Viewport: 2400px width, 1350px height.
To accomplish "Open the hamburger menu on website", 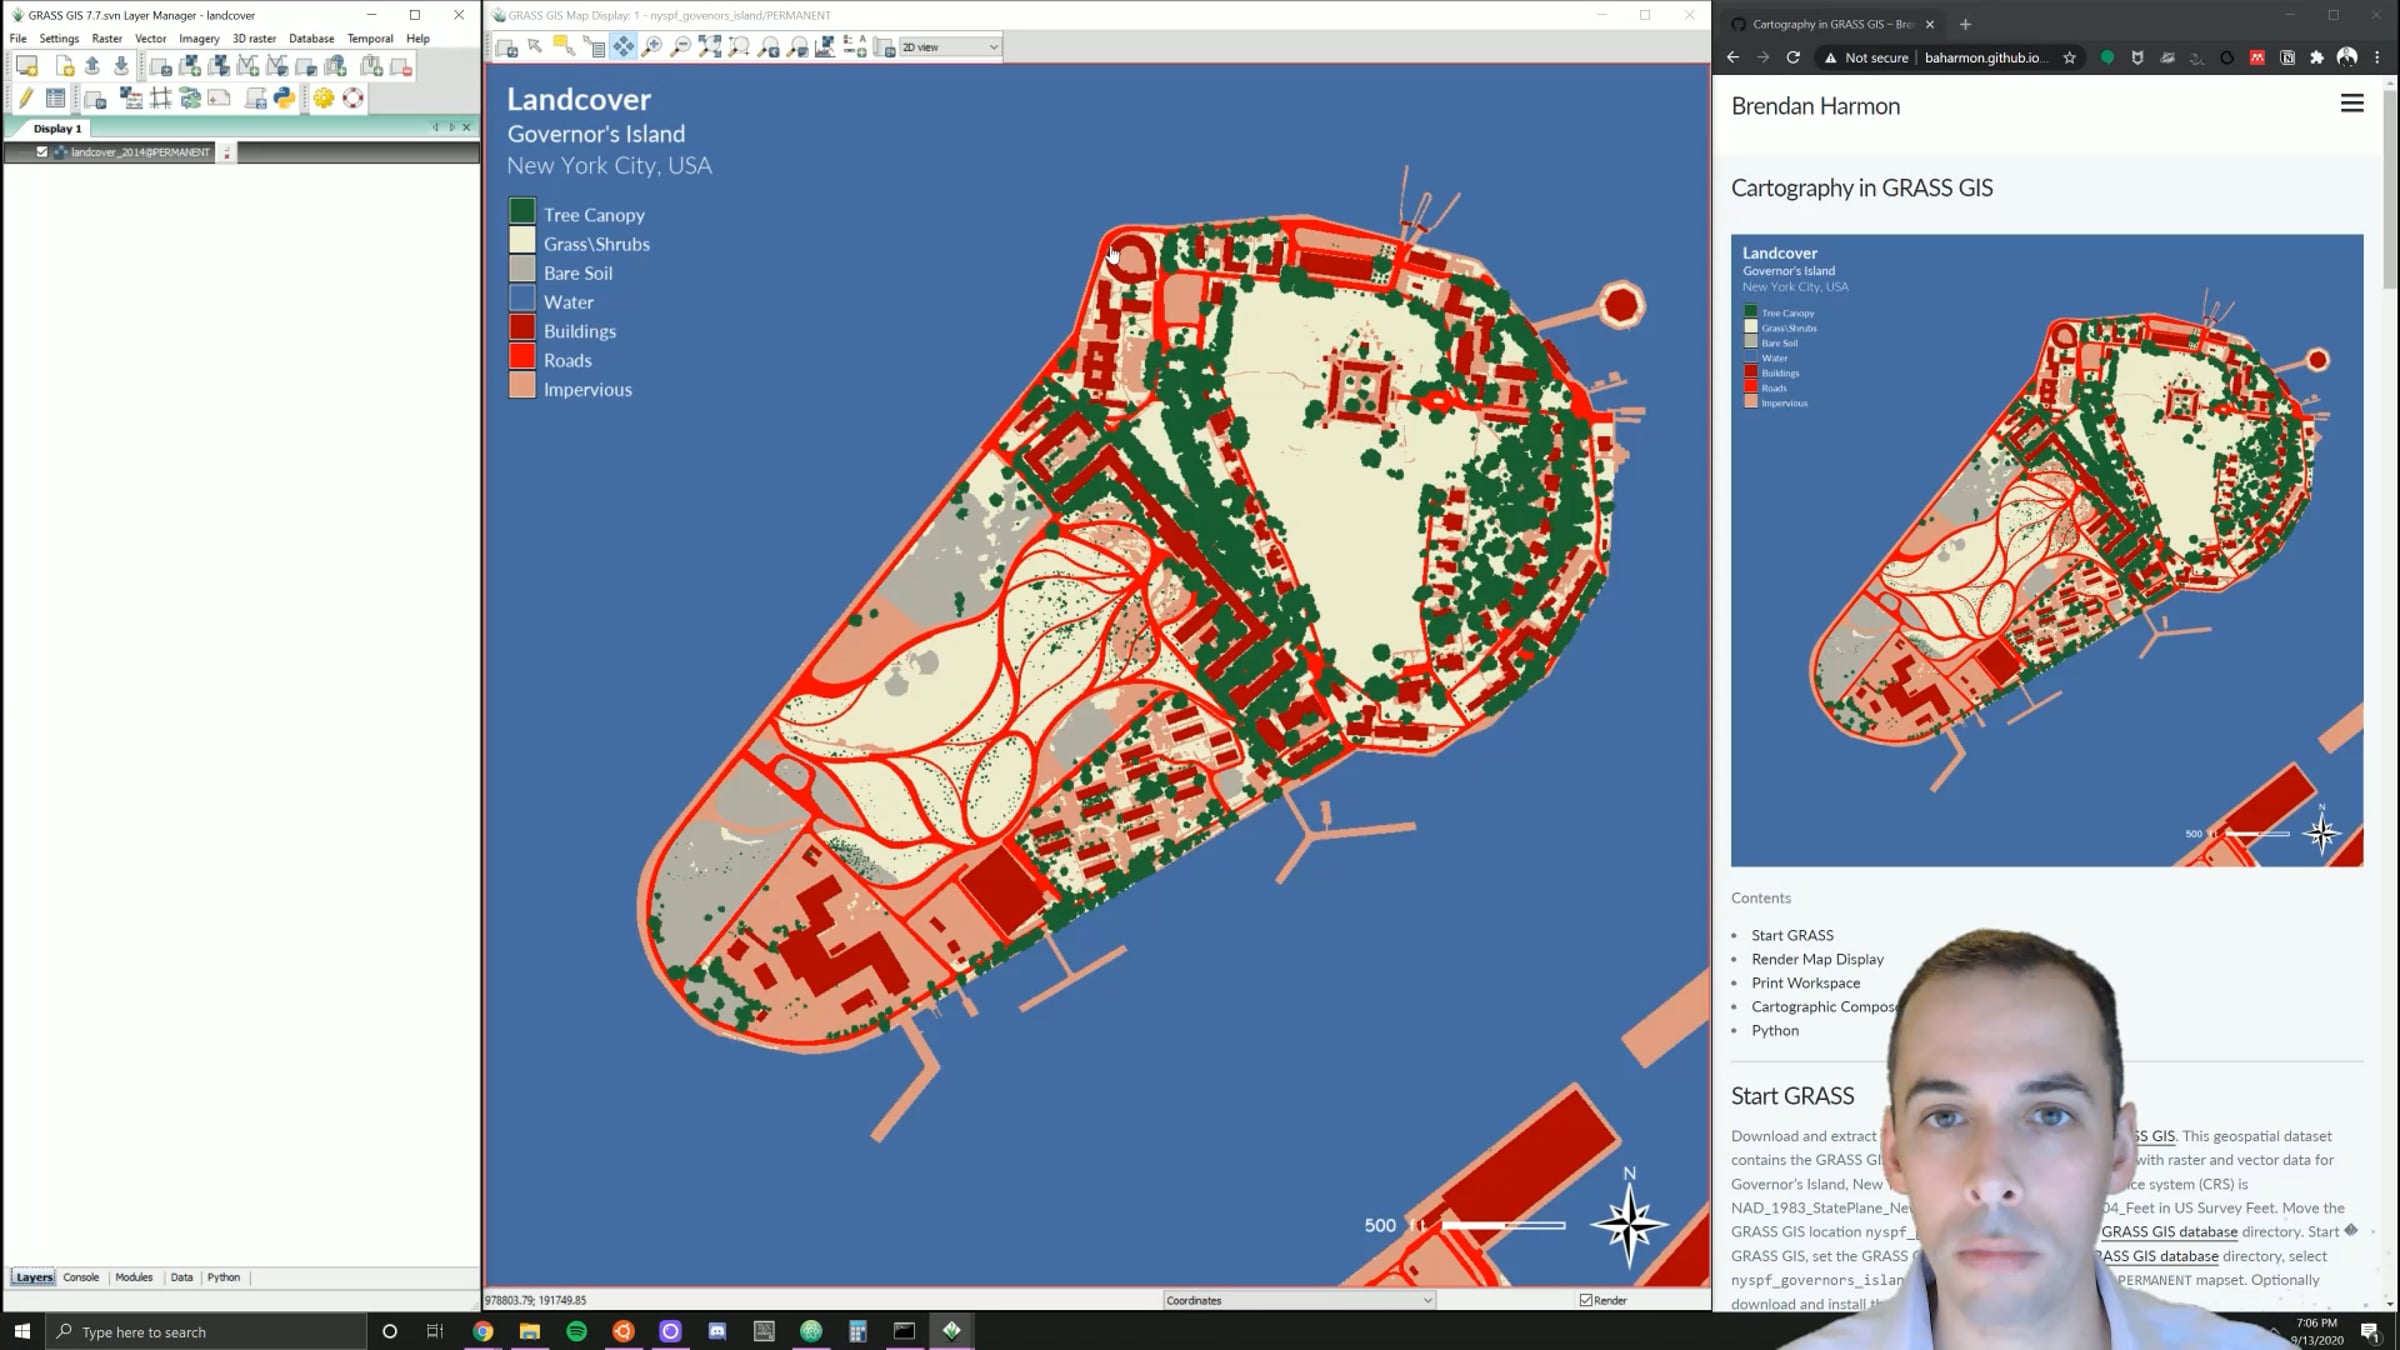I will tap(2352, 104).
